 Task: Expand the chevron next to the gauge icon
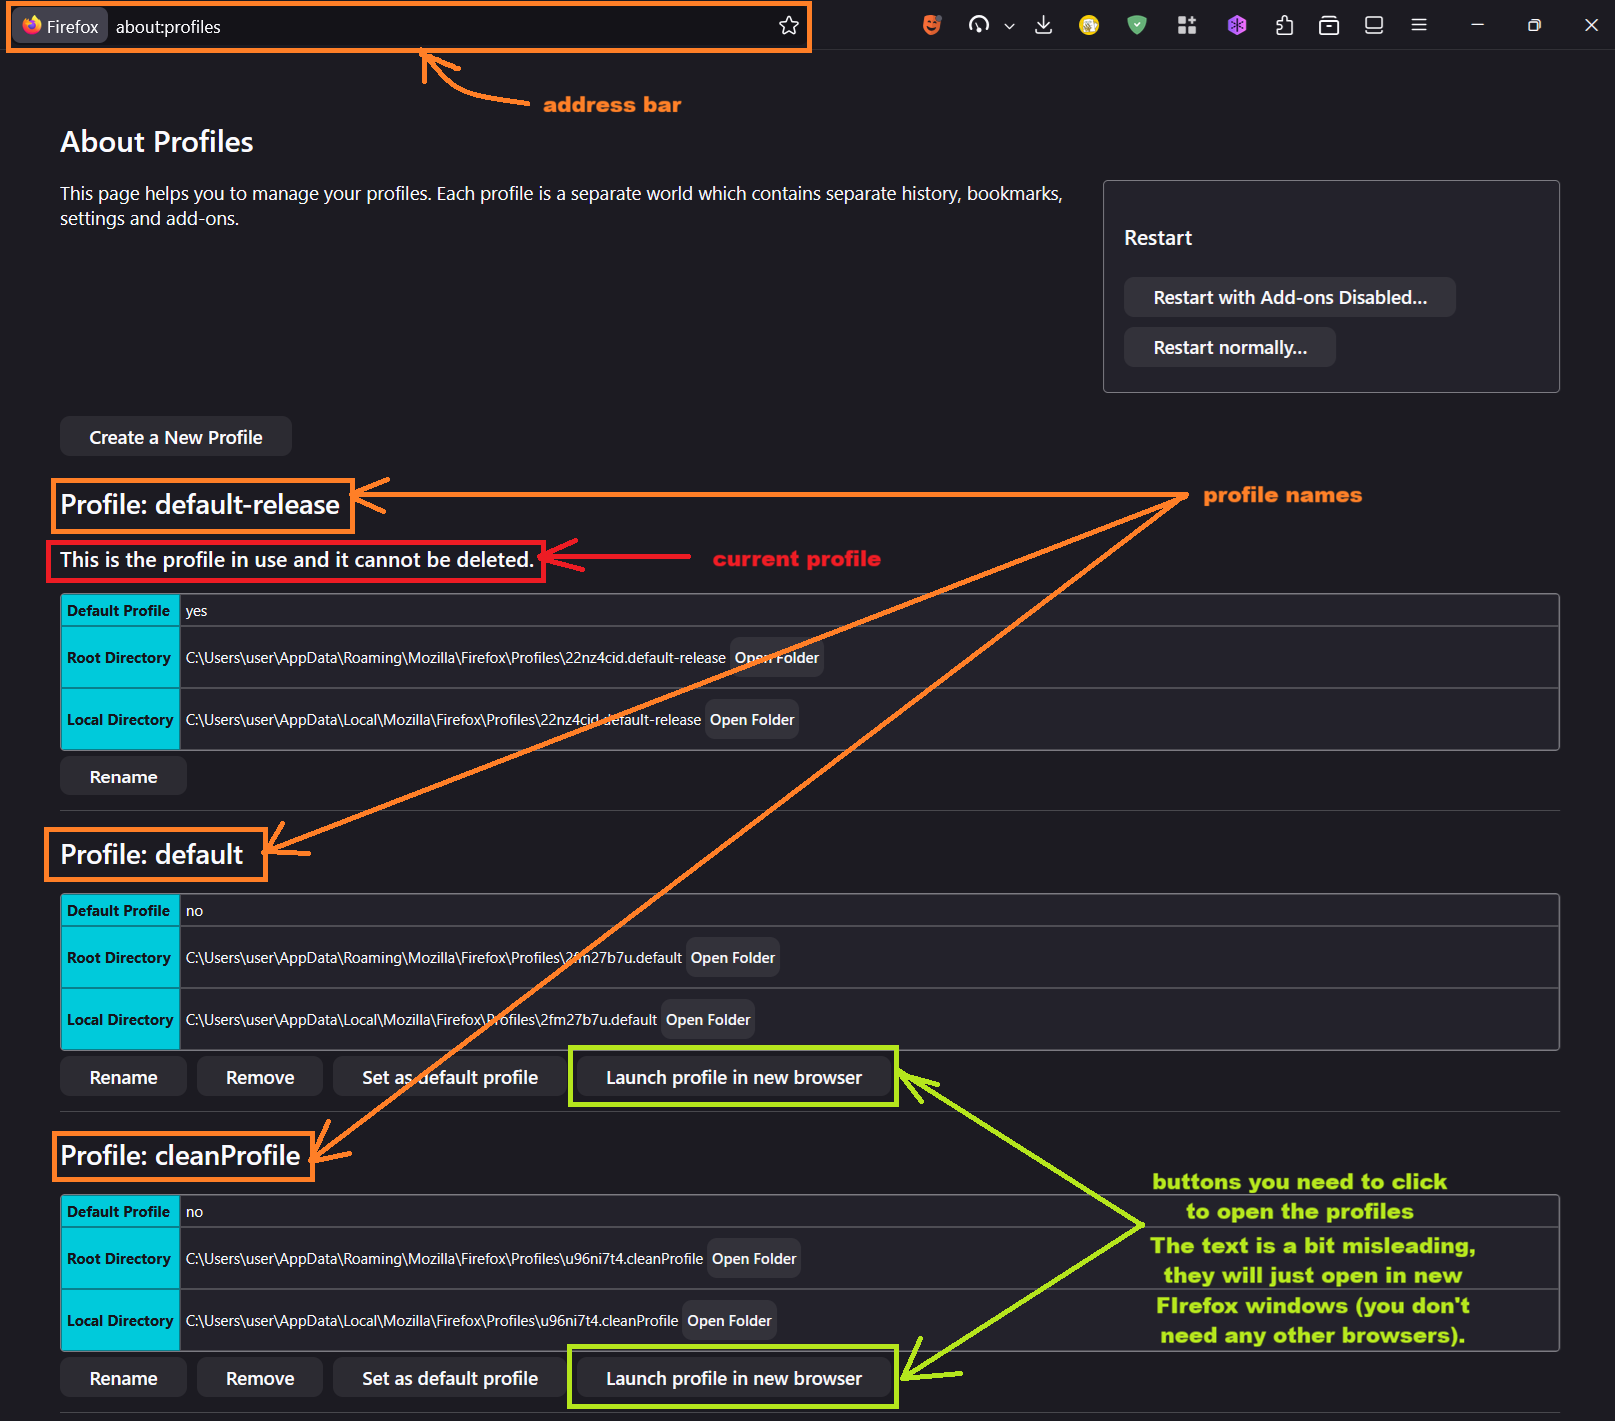(x=1009, y=26)
